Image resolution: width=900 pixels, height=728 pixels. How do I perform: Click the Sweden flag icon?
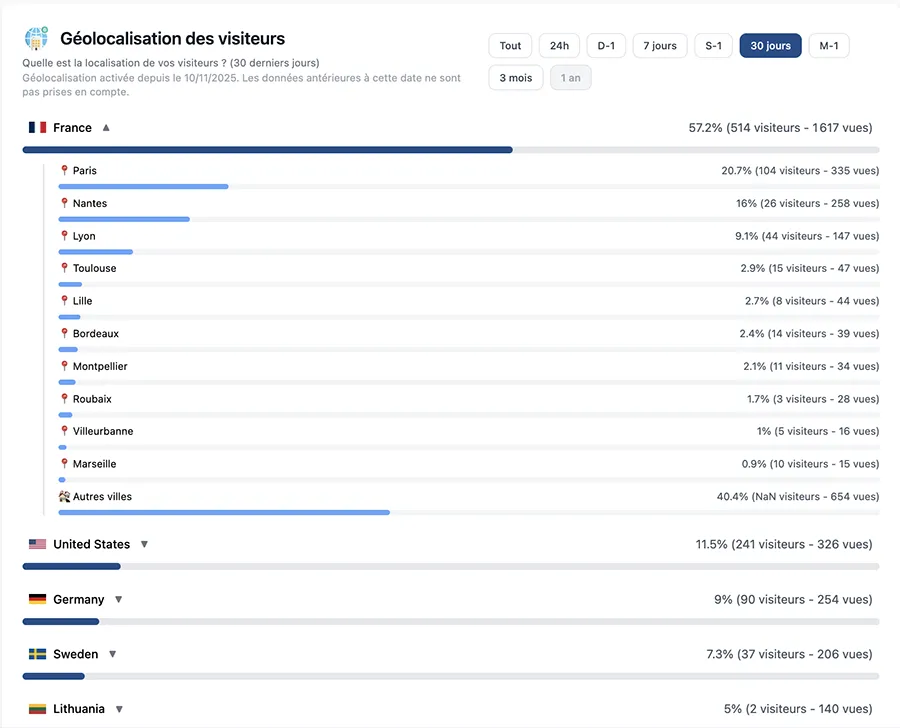tap(38, 655)
